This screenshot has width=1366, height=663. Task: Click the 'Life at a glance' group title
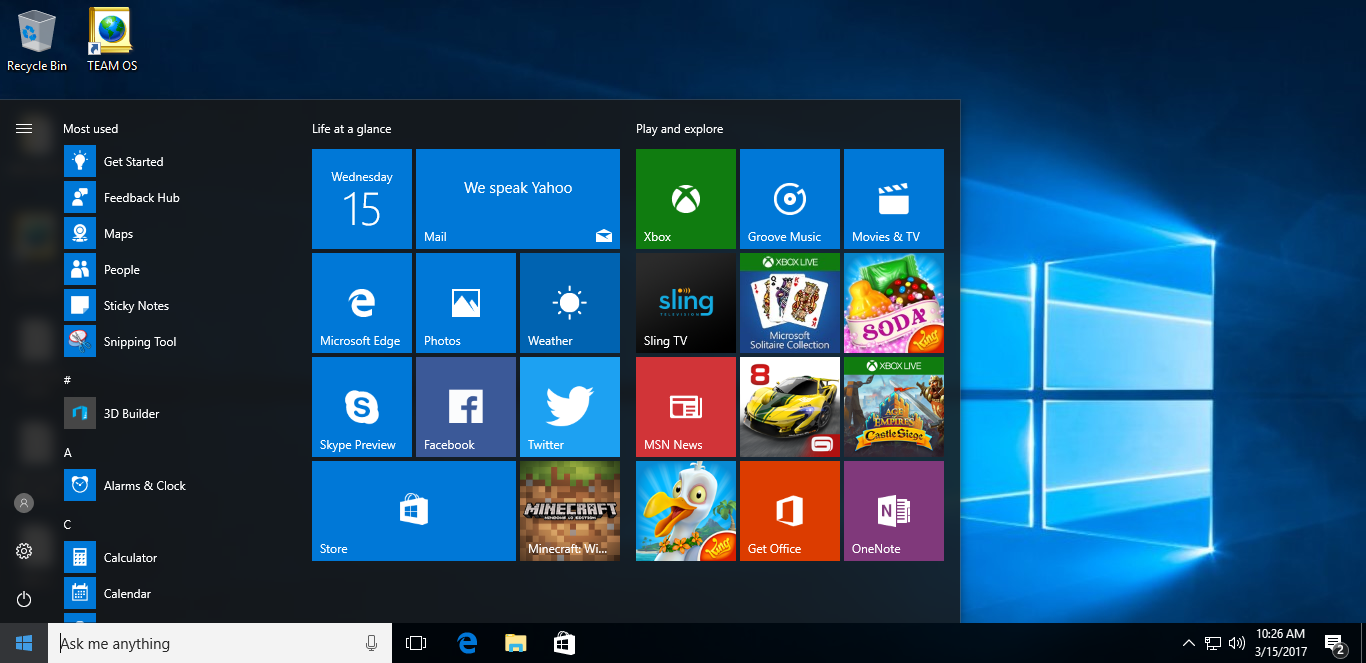coord(351,129)
